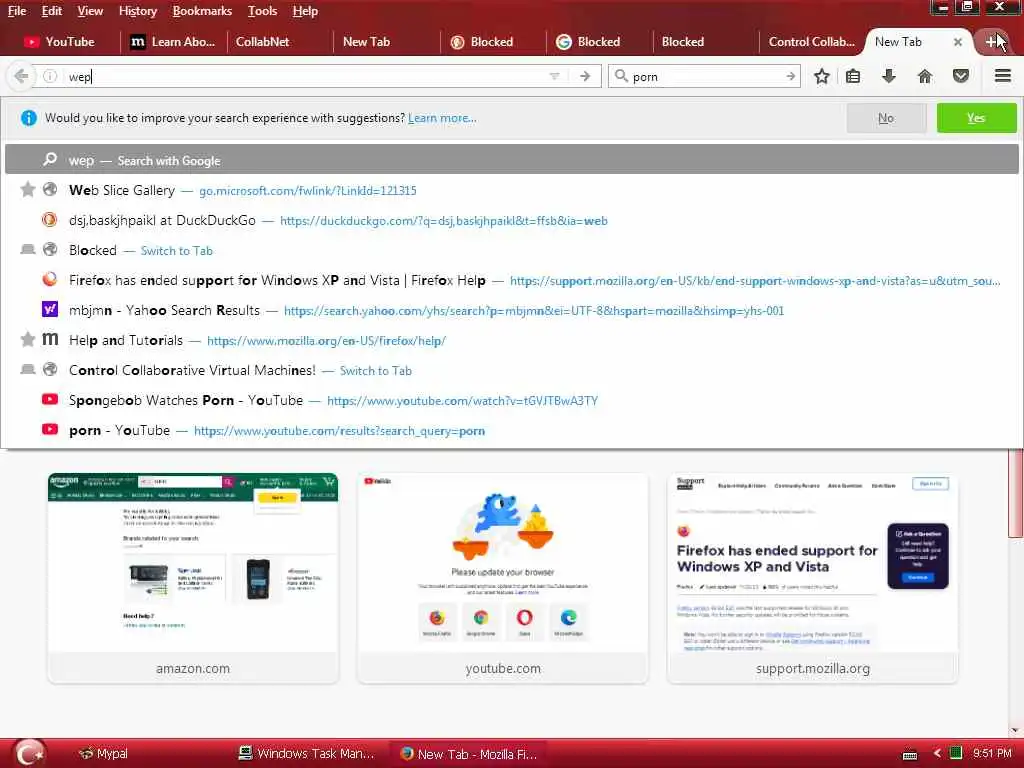Click the page vertical scrollbar thumb
Viewport: 1024px width, 768px height.
click(1016, 493)
